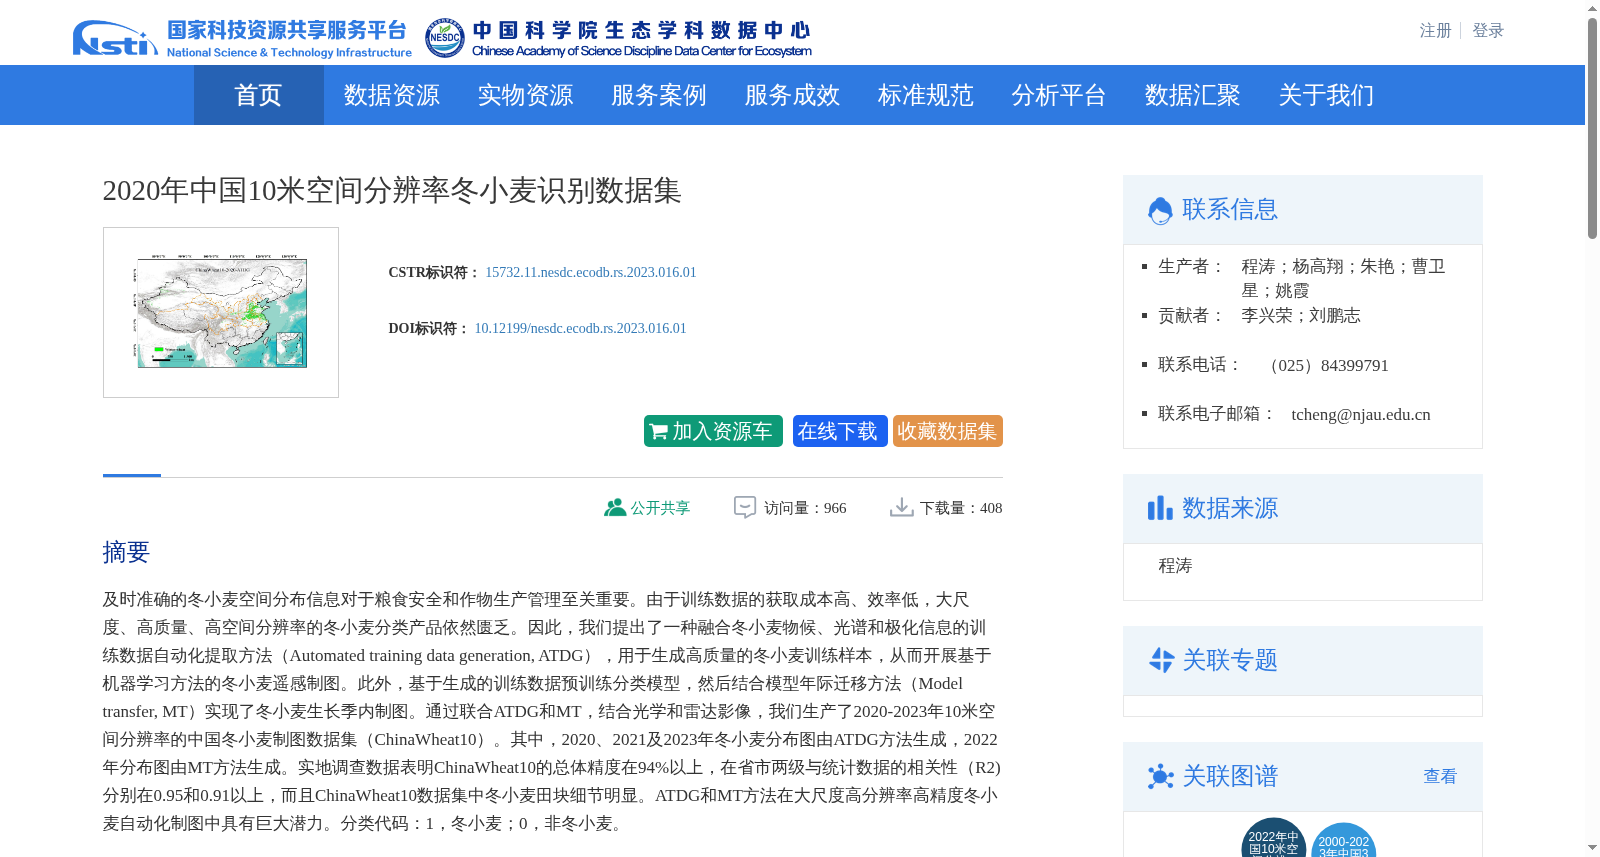Go to 分析平台
The image size is (1600, 857).
[1058, 95]
